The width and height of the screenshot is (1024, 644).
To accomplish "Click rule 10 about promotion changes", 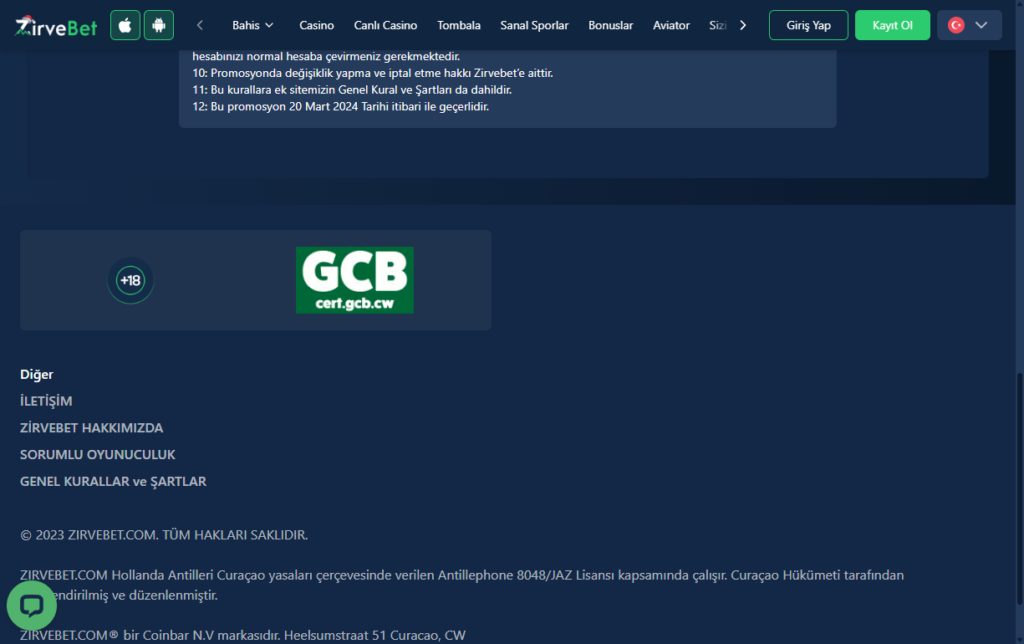I will (372, 73).
